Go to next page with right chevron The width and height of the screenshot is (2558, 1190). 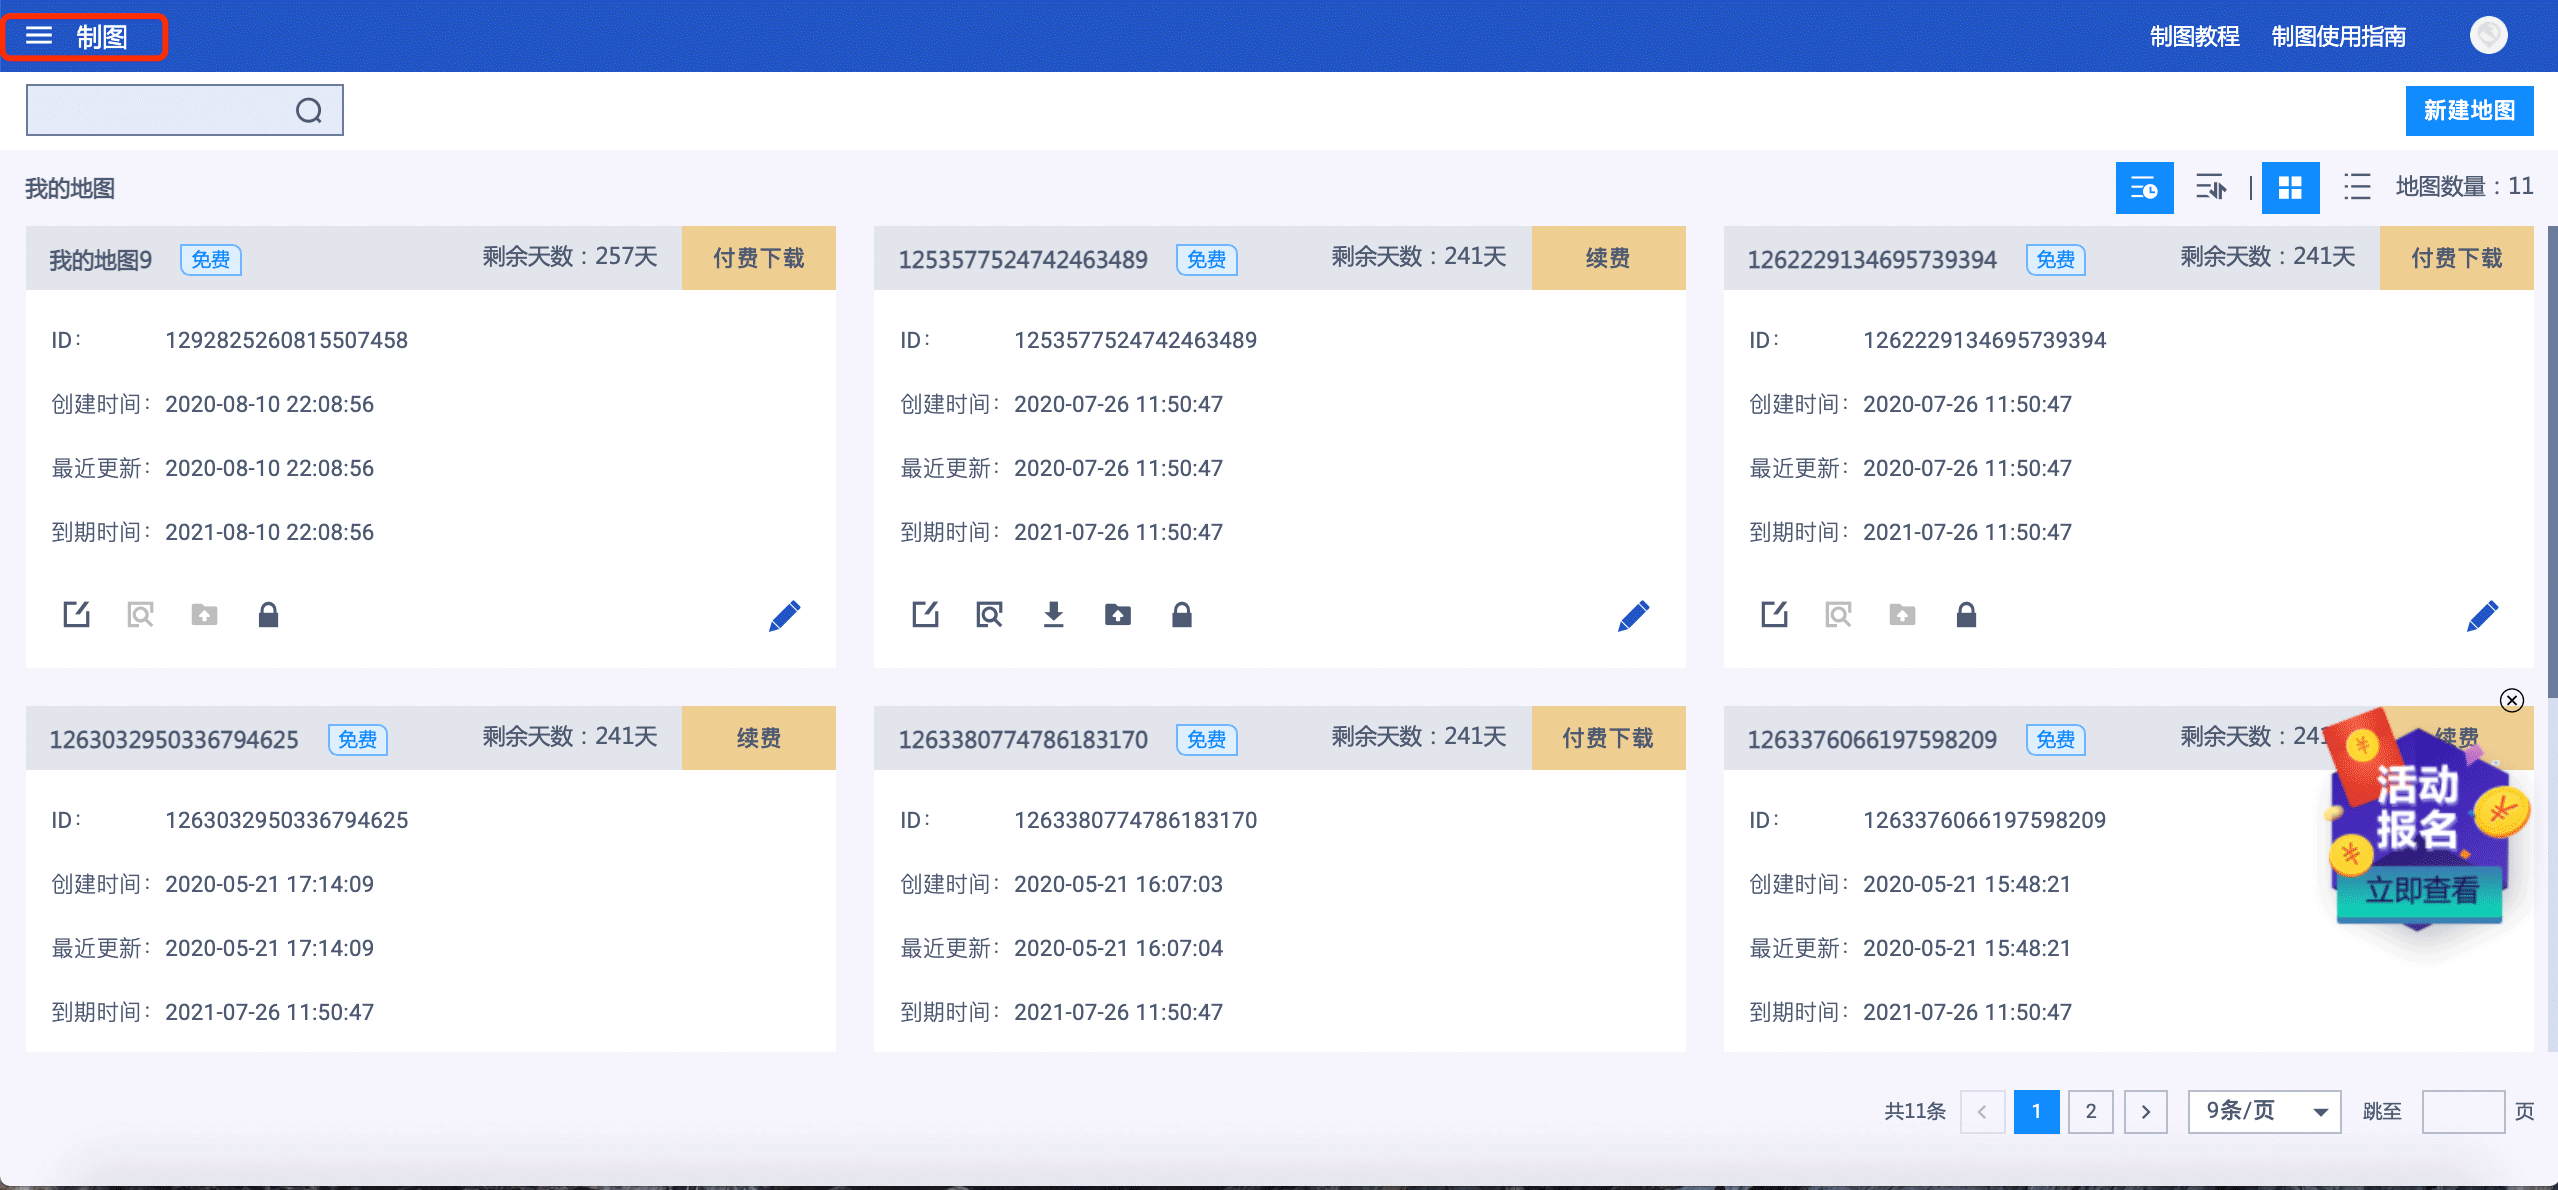[x=2145, y=1111]
